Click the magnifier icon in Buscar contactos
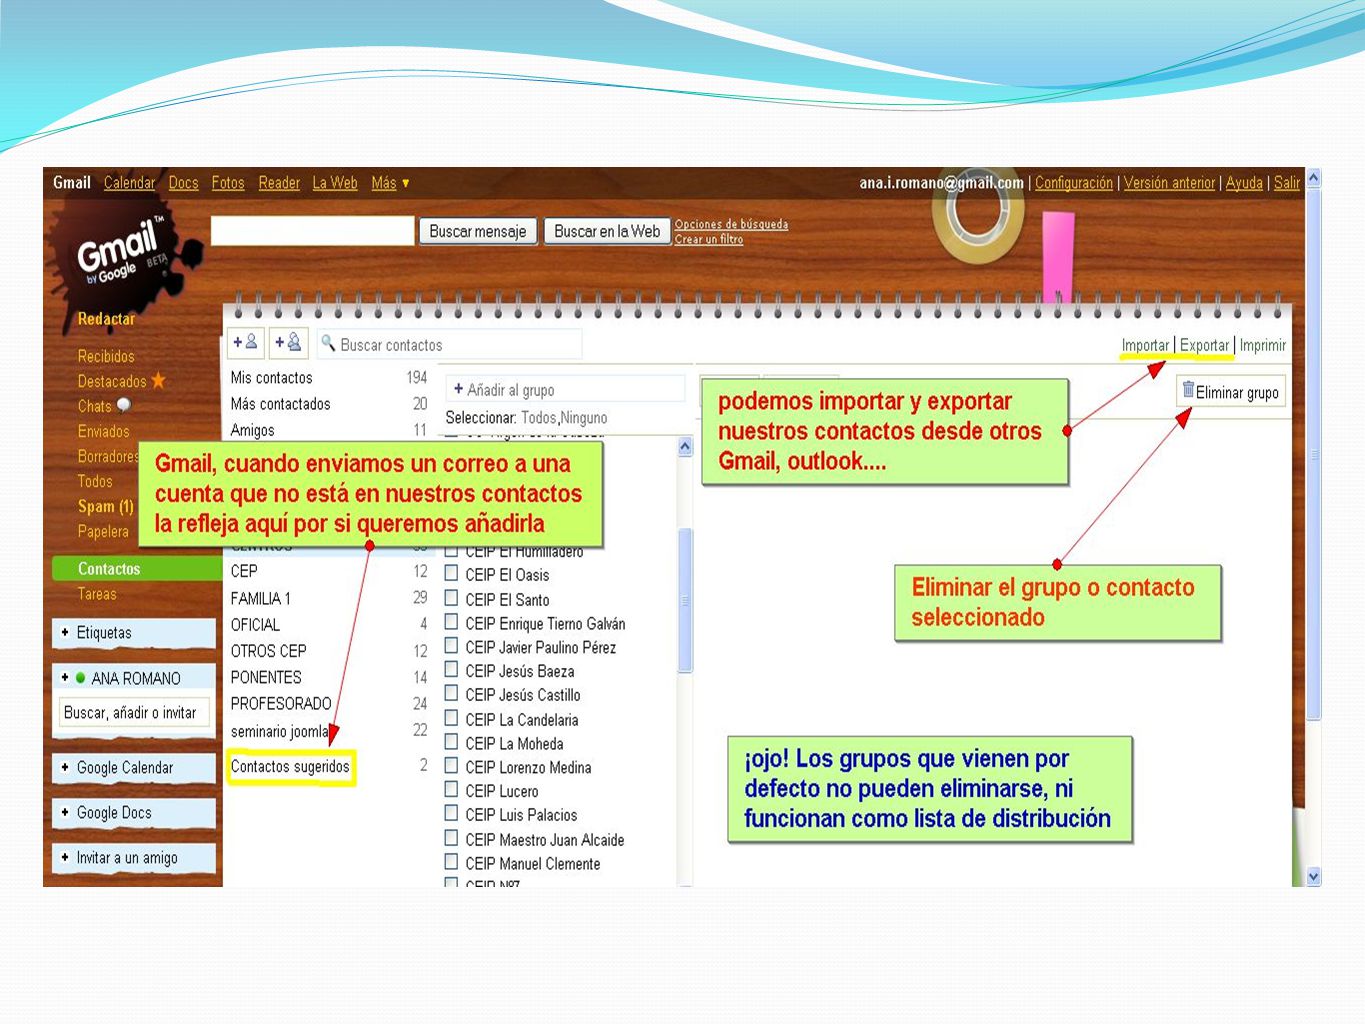Image resolution: width=1365 pixels, height=1024 pixels. [328, 343]
